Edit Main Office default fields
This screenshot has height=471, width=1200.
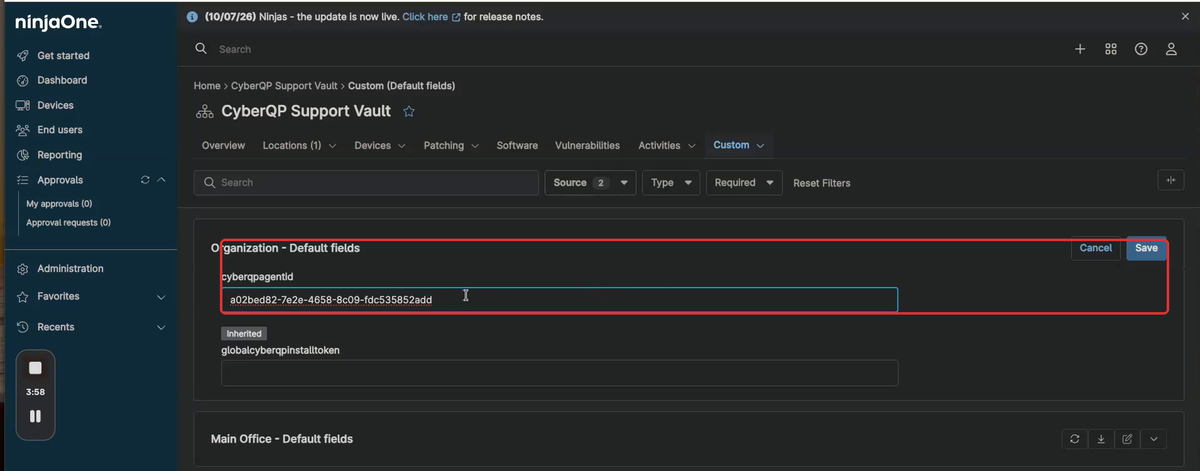coord(1127,438)
